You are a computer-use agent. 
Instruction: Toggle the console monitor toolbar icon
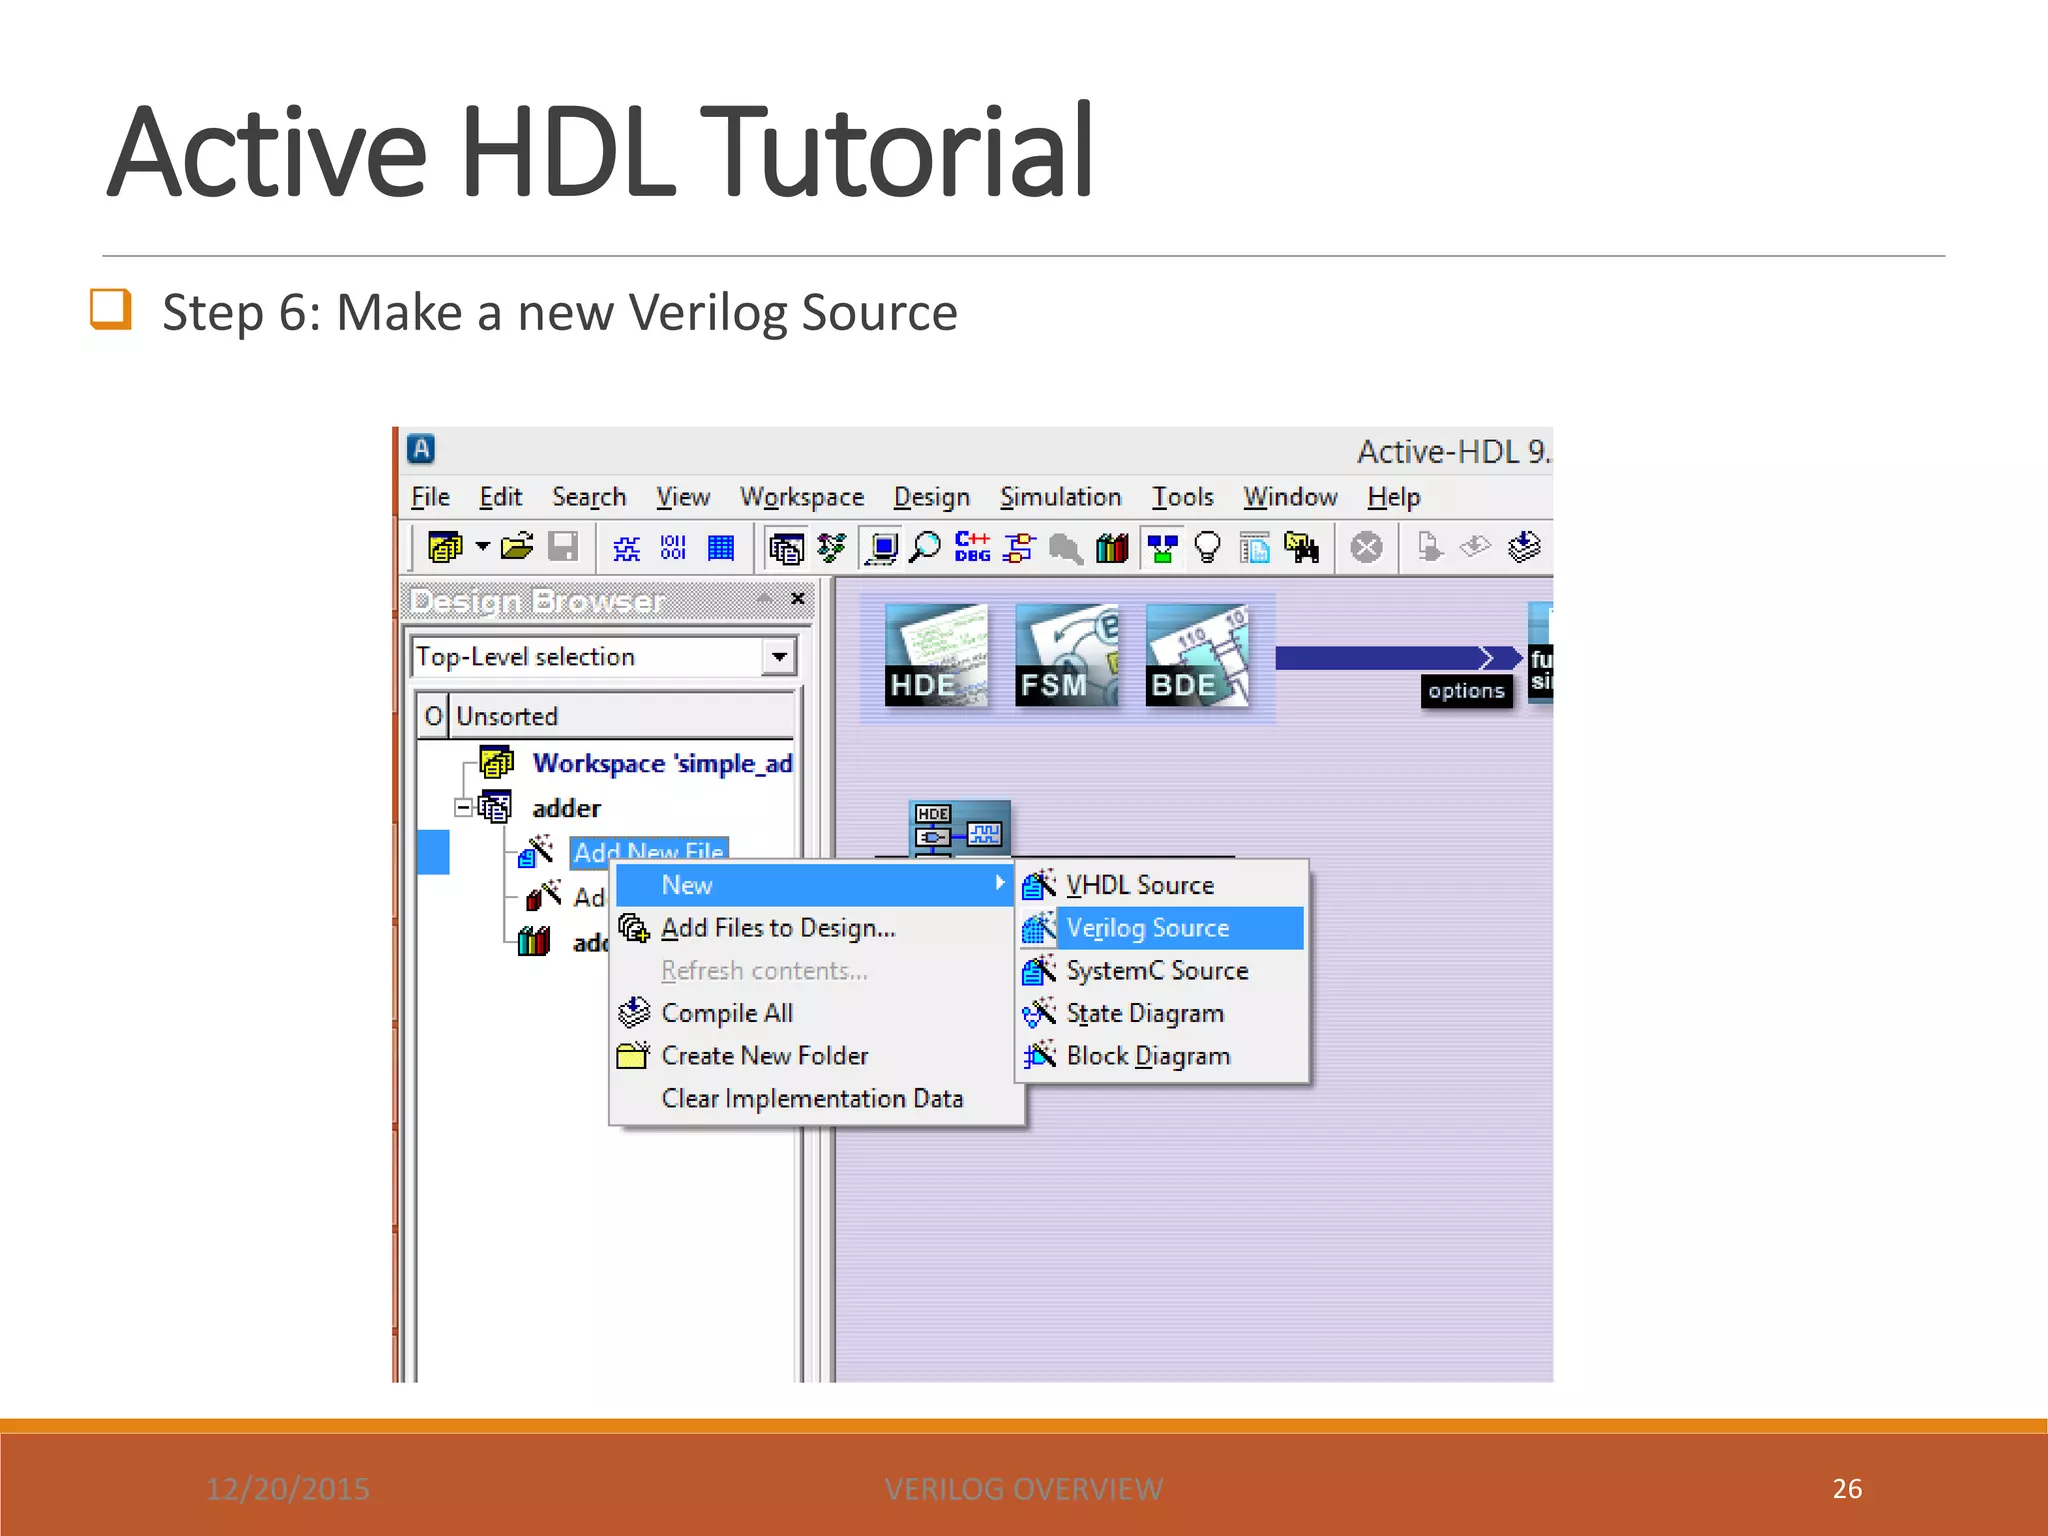[x=881, y=548]
